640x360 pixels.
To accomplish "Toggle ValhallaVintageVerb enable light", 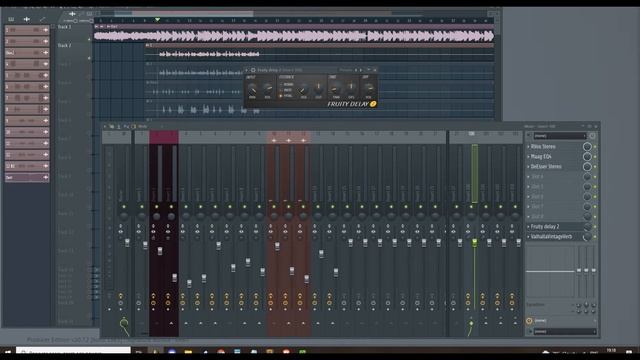I will click(595, 237).
